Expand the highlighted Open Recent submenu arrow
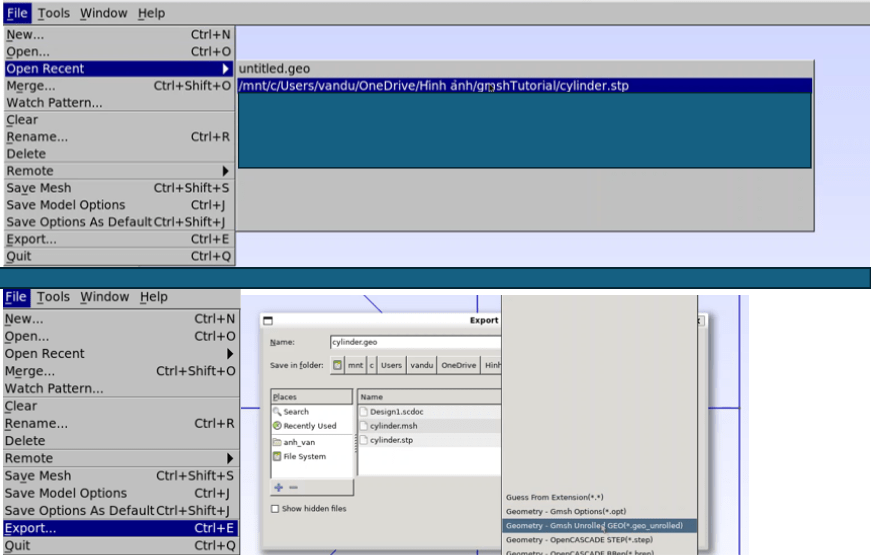The image size is (874, 555). tap(226, 69)
